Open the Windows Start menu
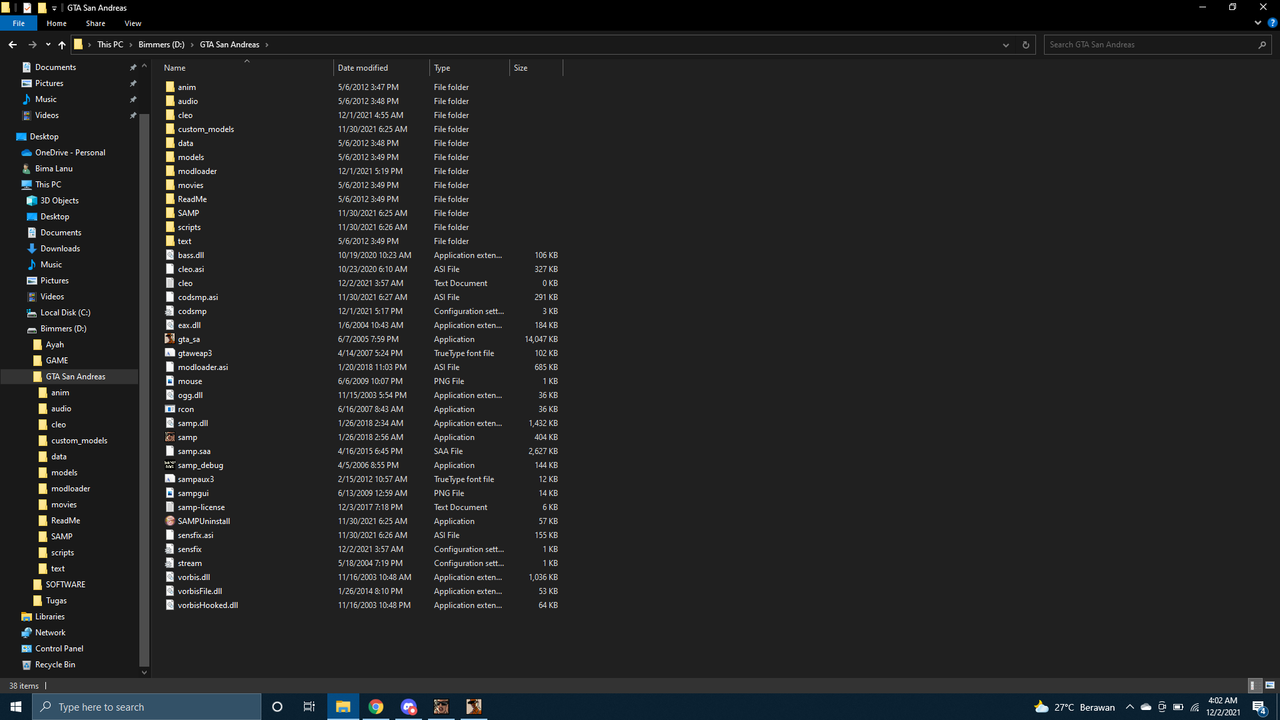 point(16,707)
